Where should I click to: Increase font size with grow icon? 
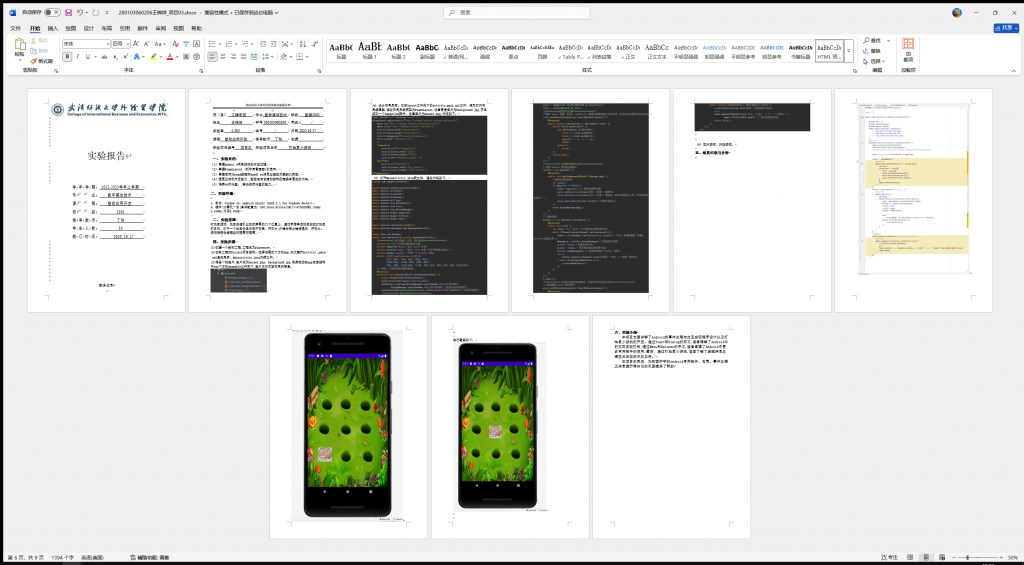pos(136,44)
